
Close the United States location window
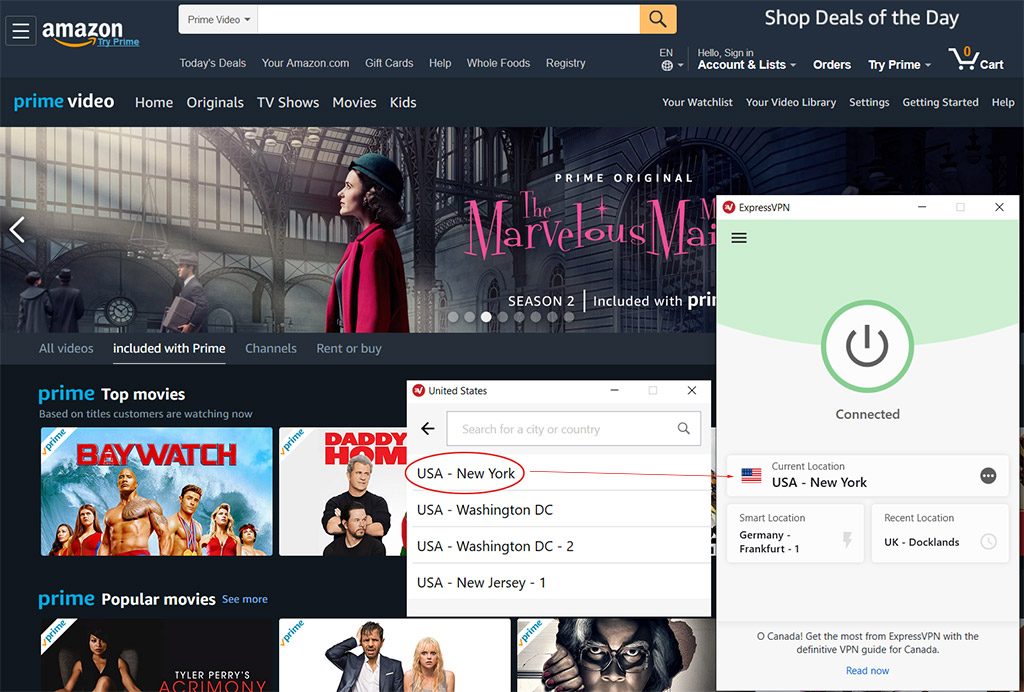pos(692,390)
